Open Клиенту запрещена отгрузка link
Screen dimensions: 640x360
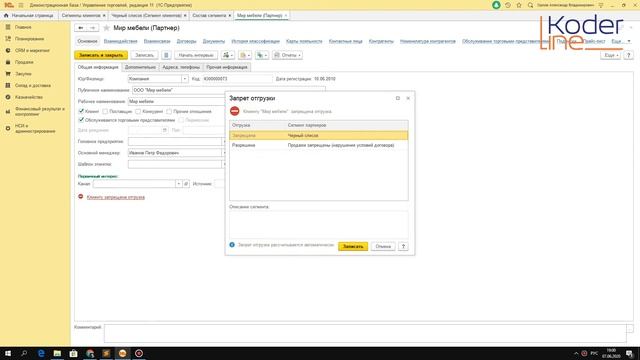[116, 197]
